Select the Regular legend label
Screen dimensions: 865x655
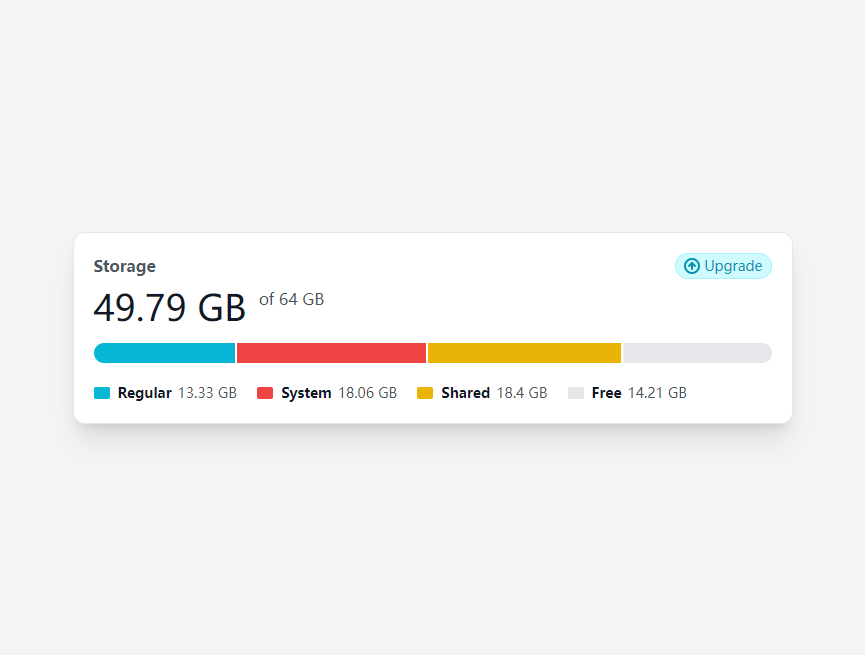tap(145, 393)
